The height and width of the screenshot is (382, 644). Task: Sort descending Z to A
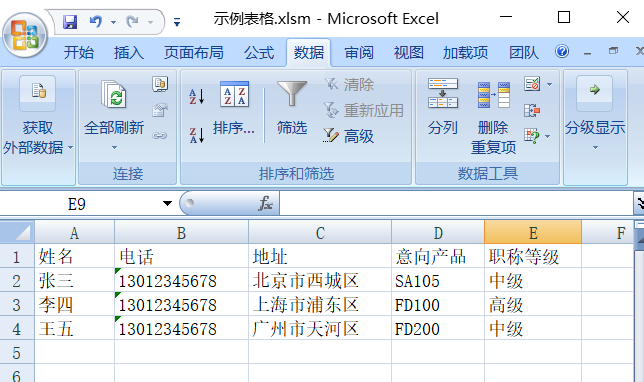[197, 135]
